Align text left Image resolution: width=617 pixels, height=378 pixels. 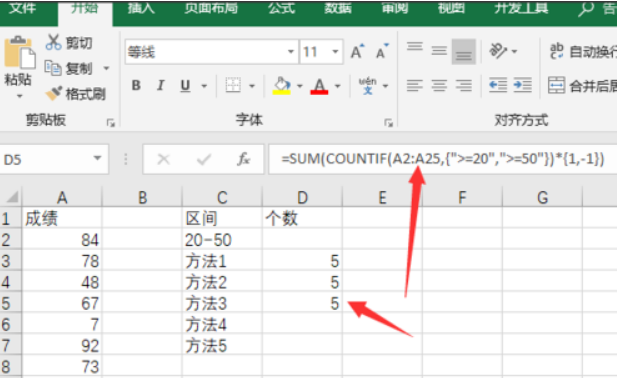point(415,85)
